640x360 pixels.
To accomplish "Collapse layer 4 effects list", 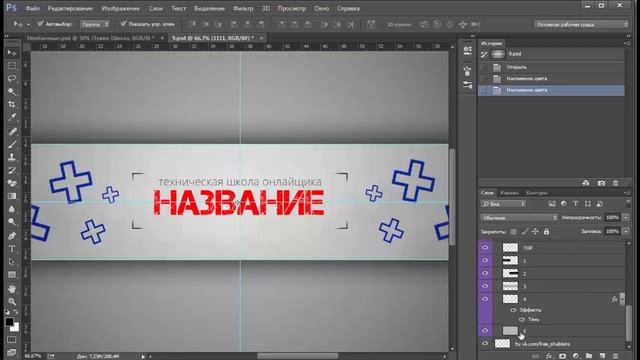I will tap(622, 299).
